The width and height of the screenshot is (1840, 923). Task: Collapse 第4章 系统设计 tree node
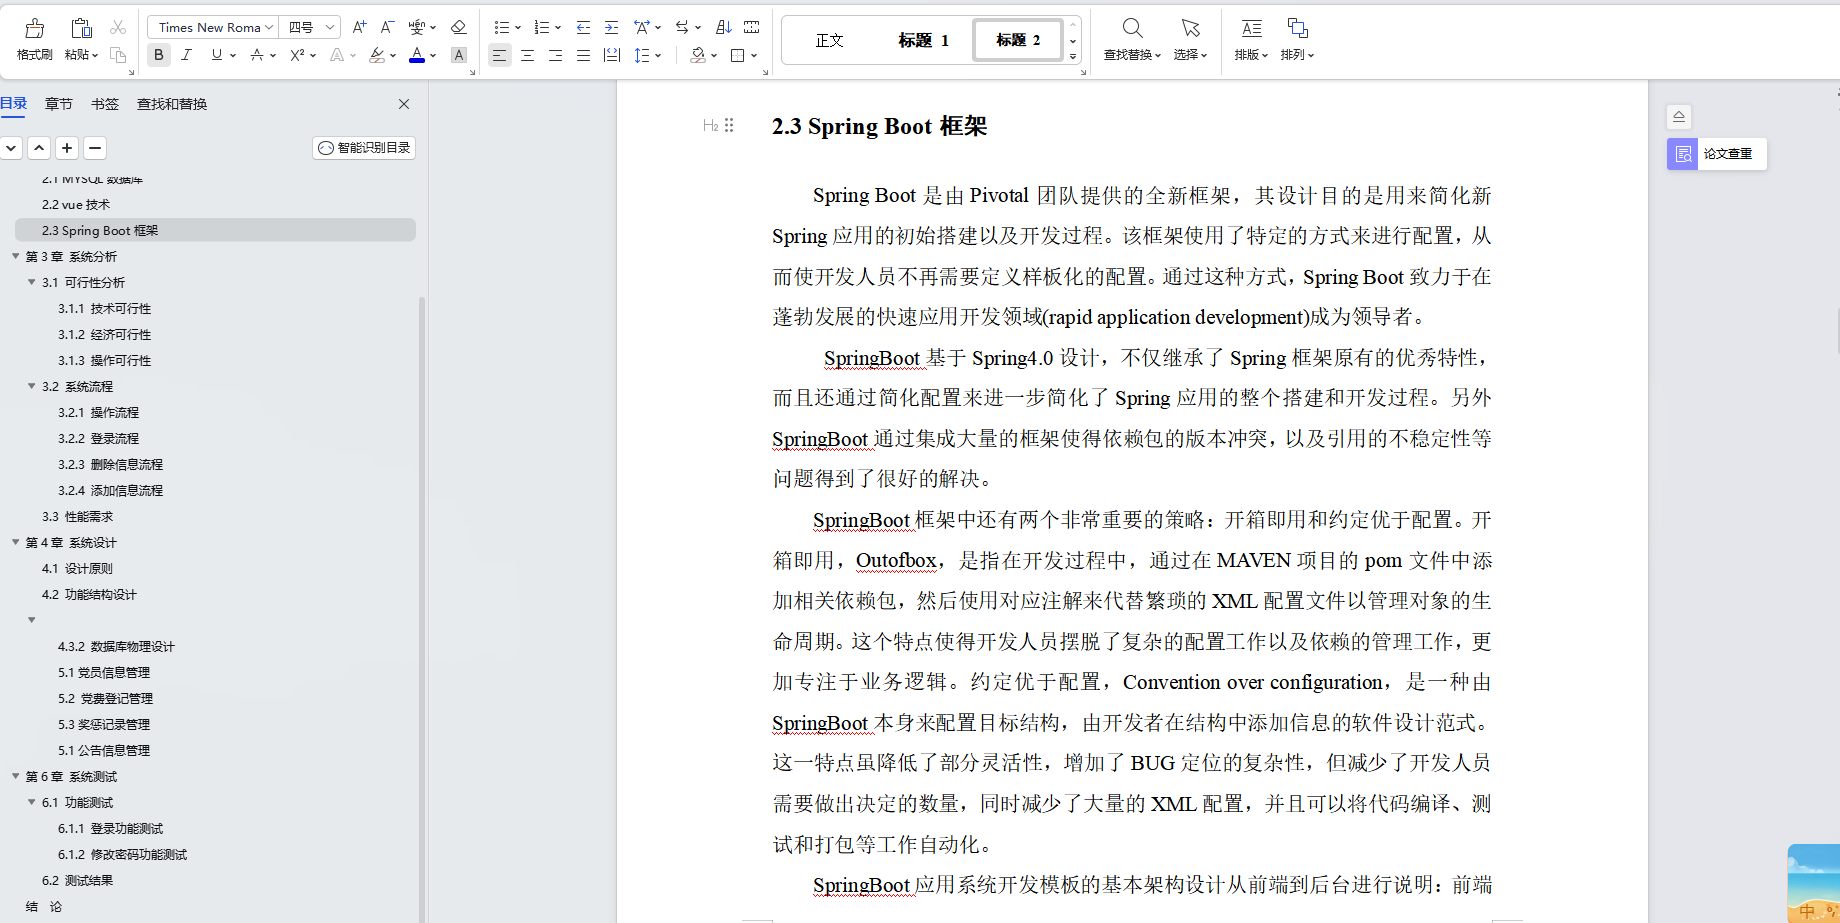pyautogui.click(x=16, y=542)
